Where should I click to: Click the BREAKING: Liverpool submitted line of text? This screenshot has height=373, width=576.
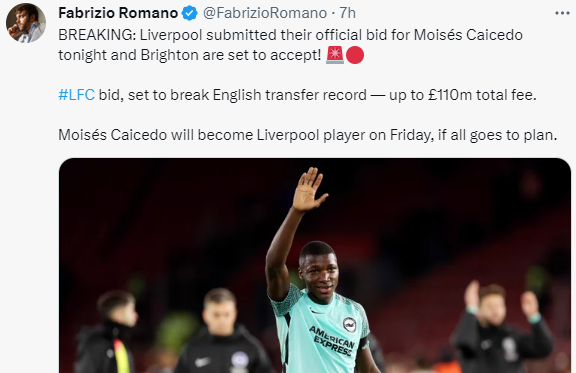pos(290,35)
